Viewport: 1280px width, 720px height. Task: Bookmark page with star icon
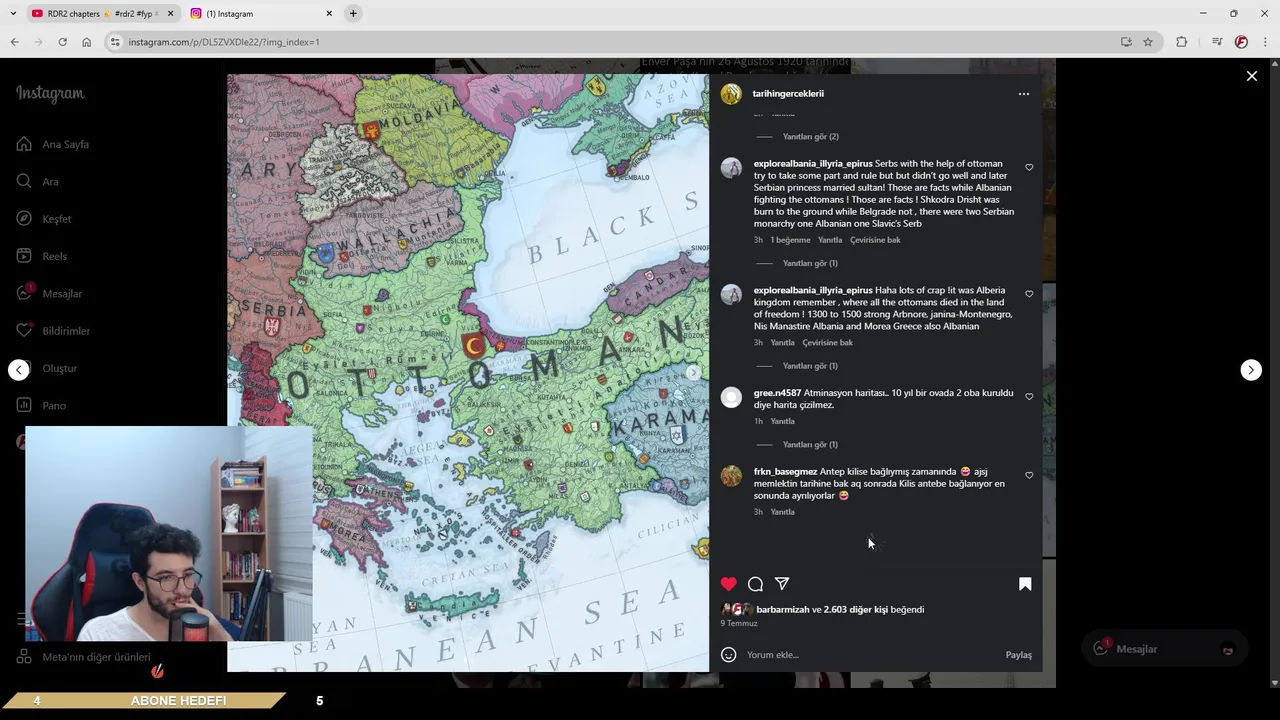coord(1148,42)
